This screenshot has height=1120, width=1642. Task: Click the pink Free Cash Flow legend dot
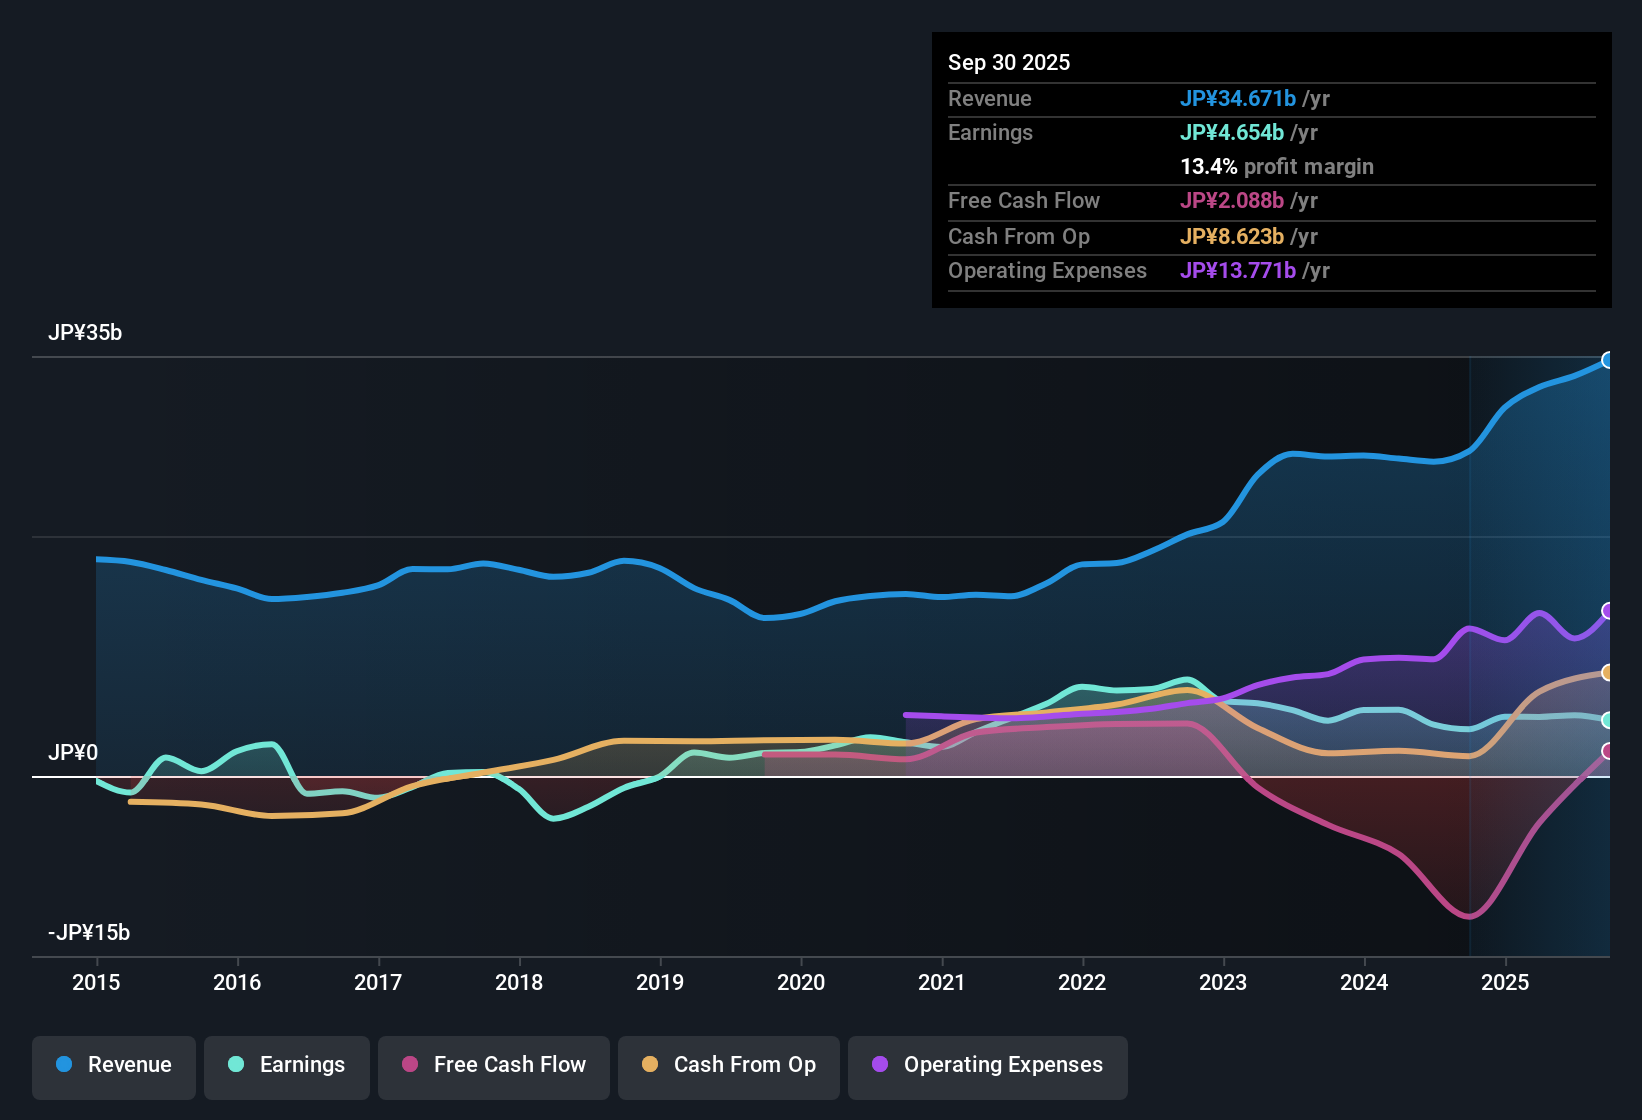tap(410, 1065)
